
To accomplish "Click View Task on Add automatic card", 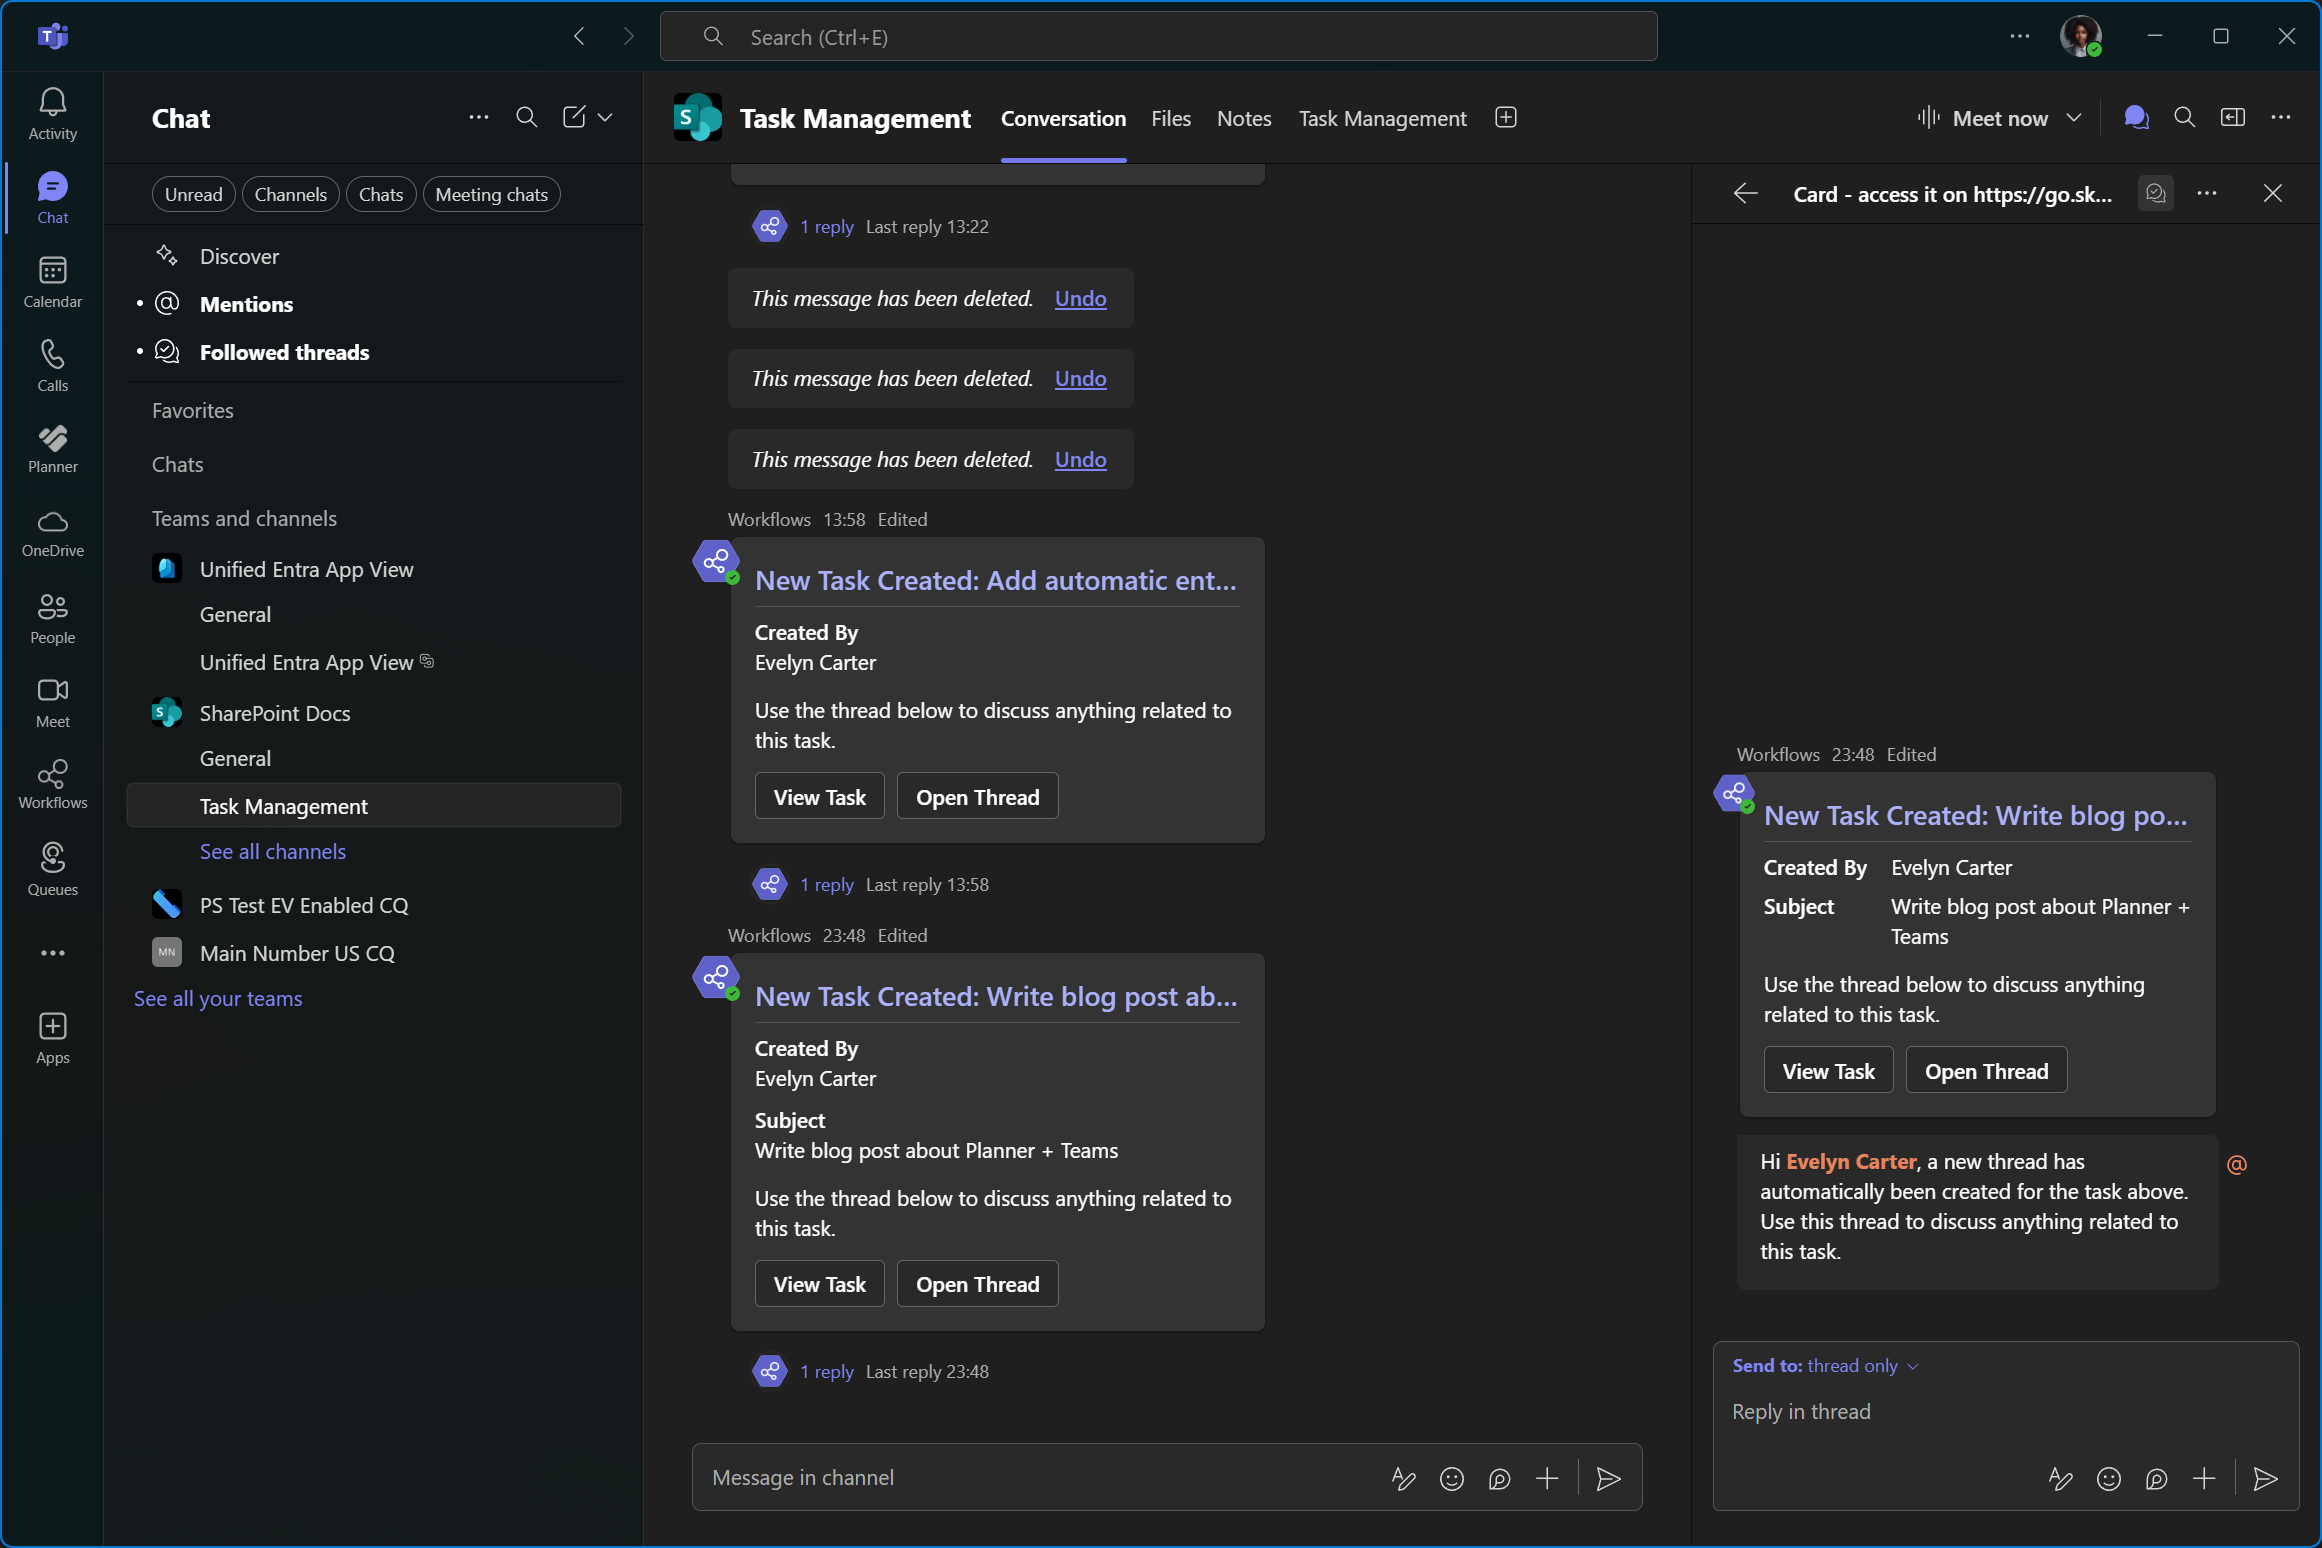I will tap(819, 797).
